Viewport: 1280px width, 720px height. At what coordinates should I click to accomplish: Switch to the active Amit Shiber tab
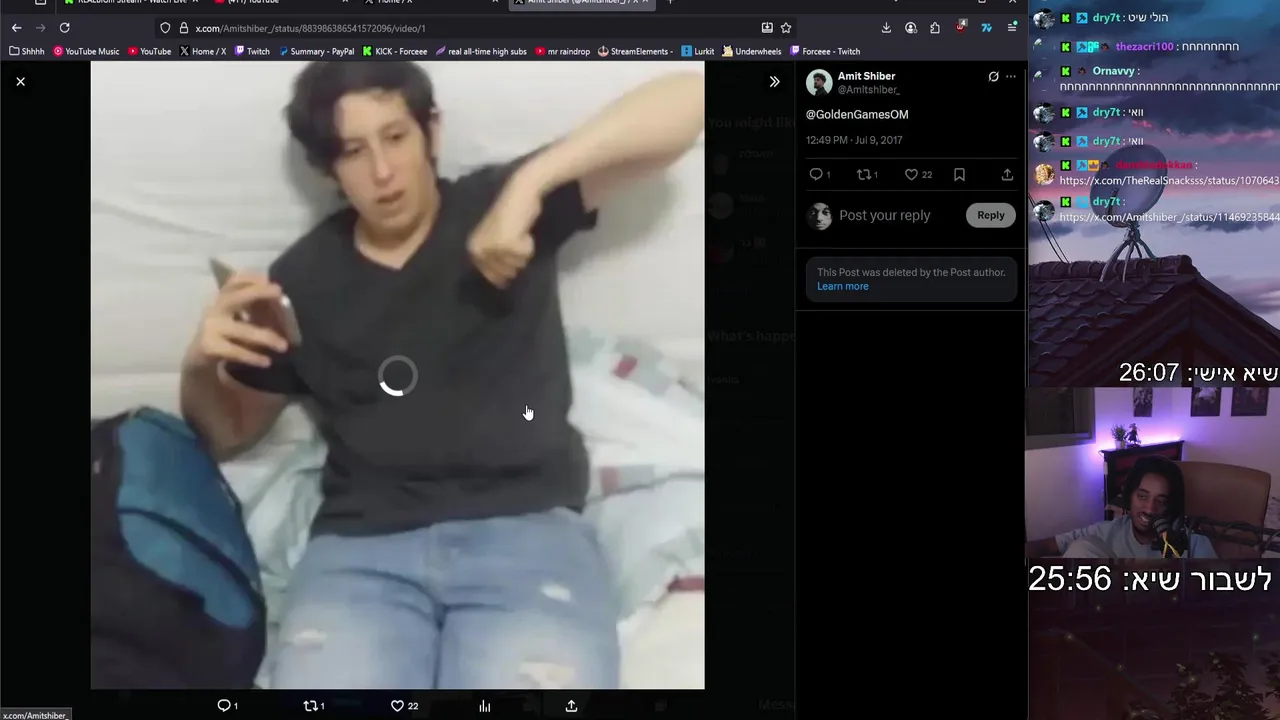click(580, 3)
